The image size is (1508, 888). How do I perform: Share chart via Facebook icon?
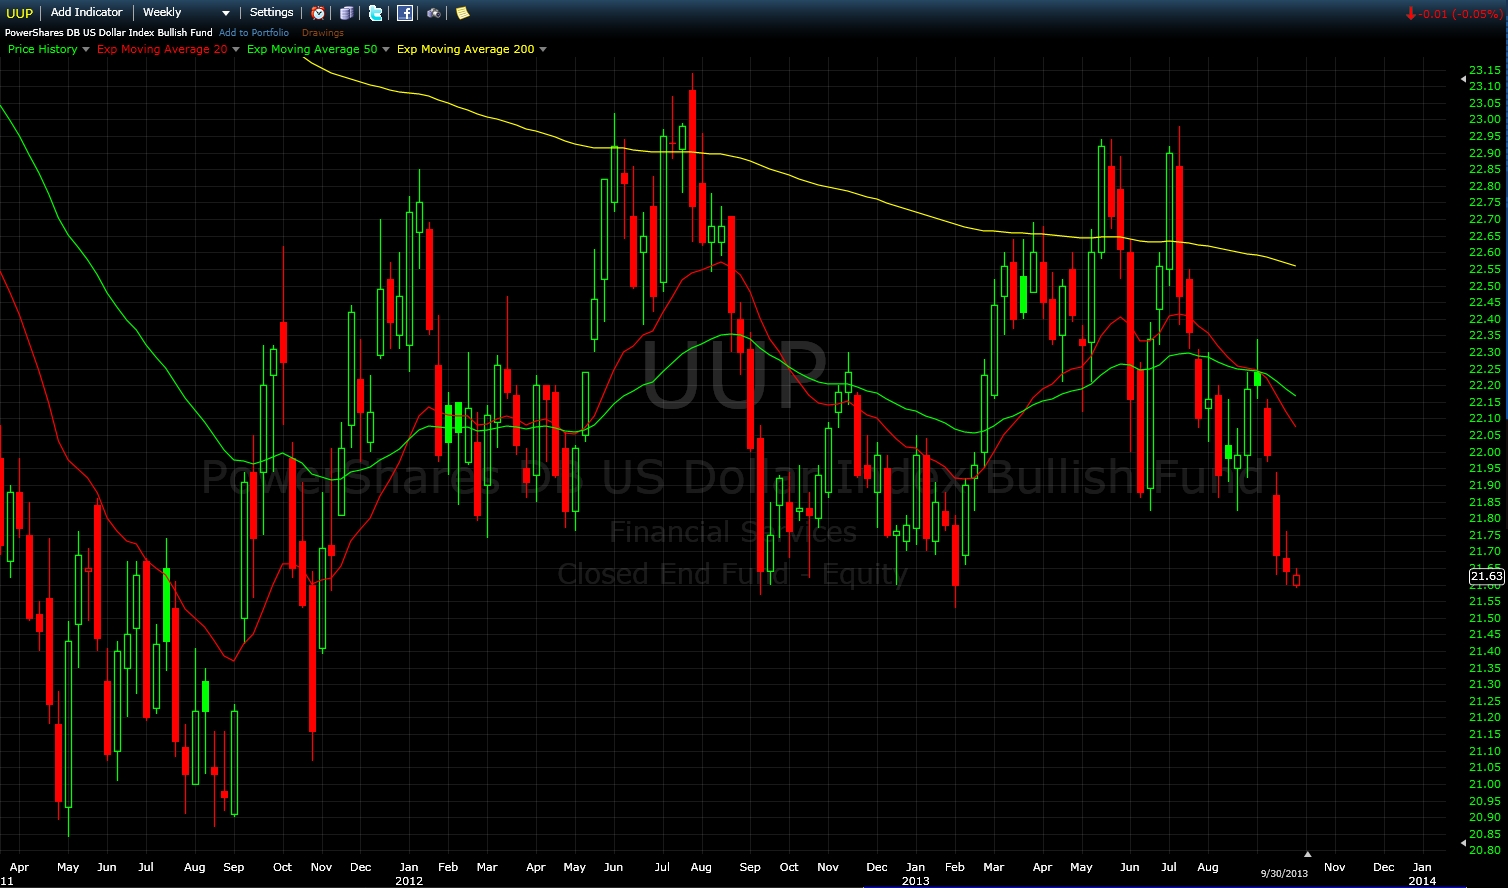[404, 13]
